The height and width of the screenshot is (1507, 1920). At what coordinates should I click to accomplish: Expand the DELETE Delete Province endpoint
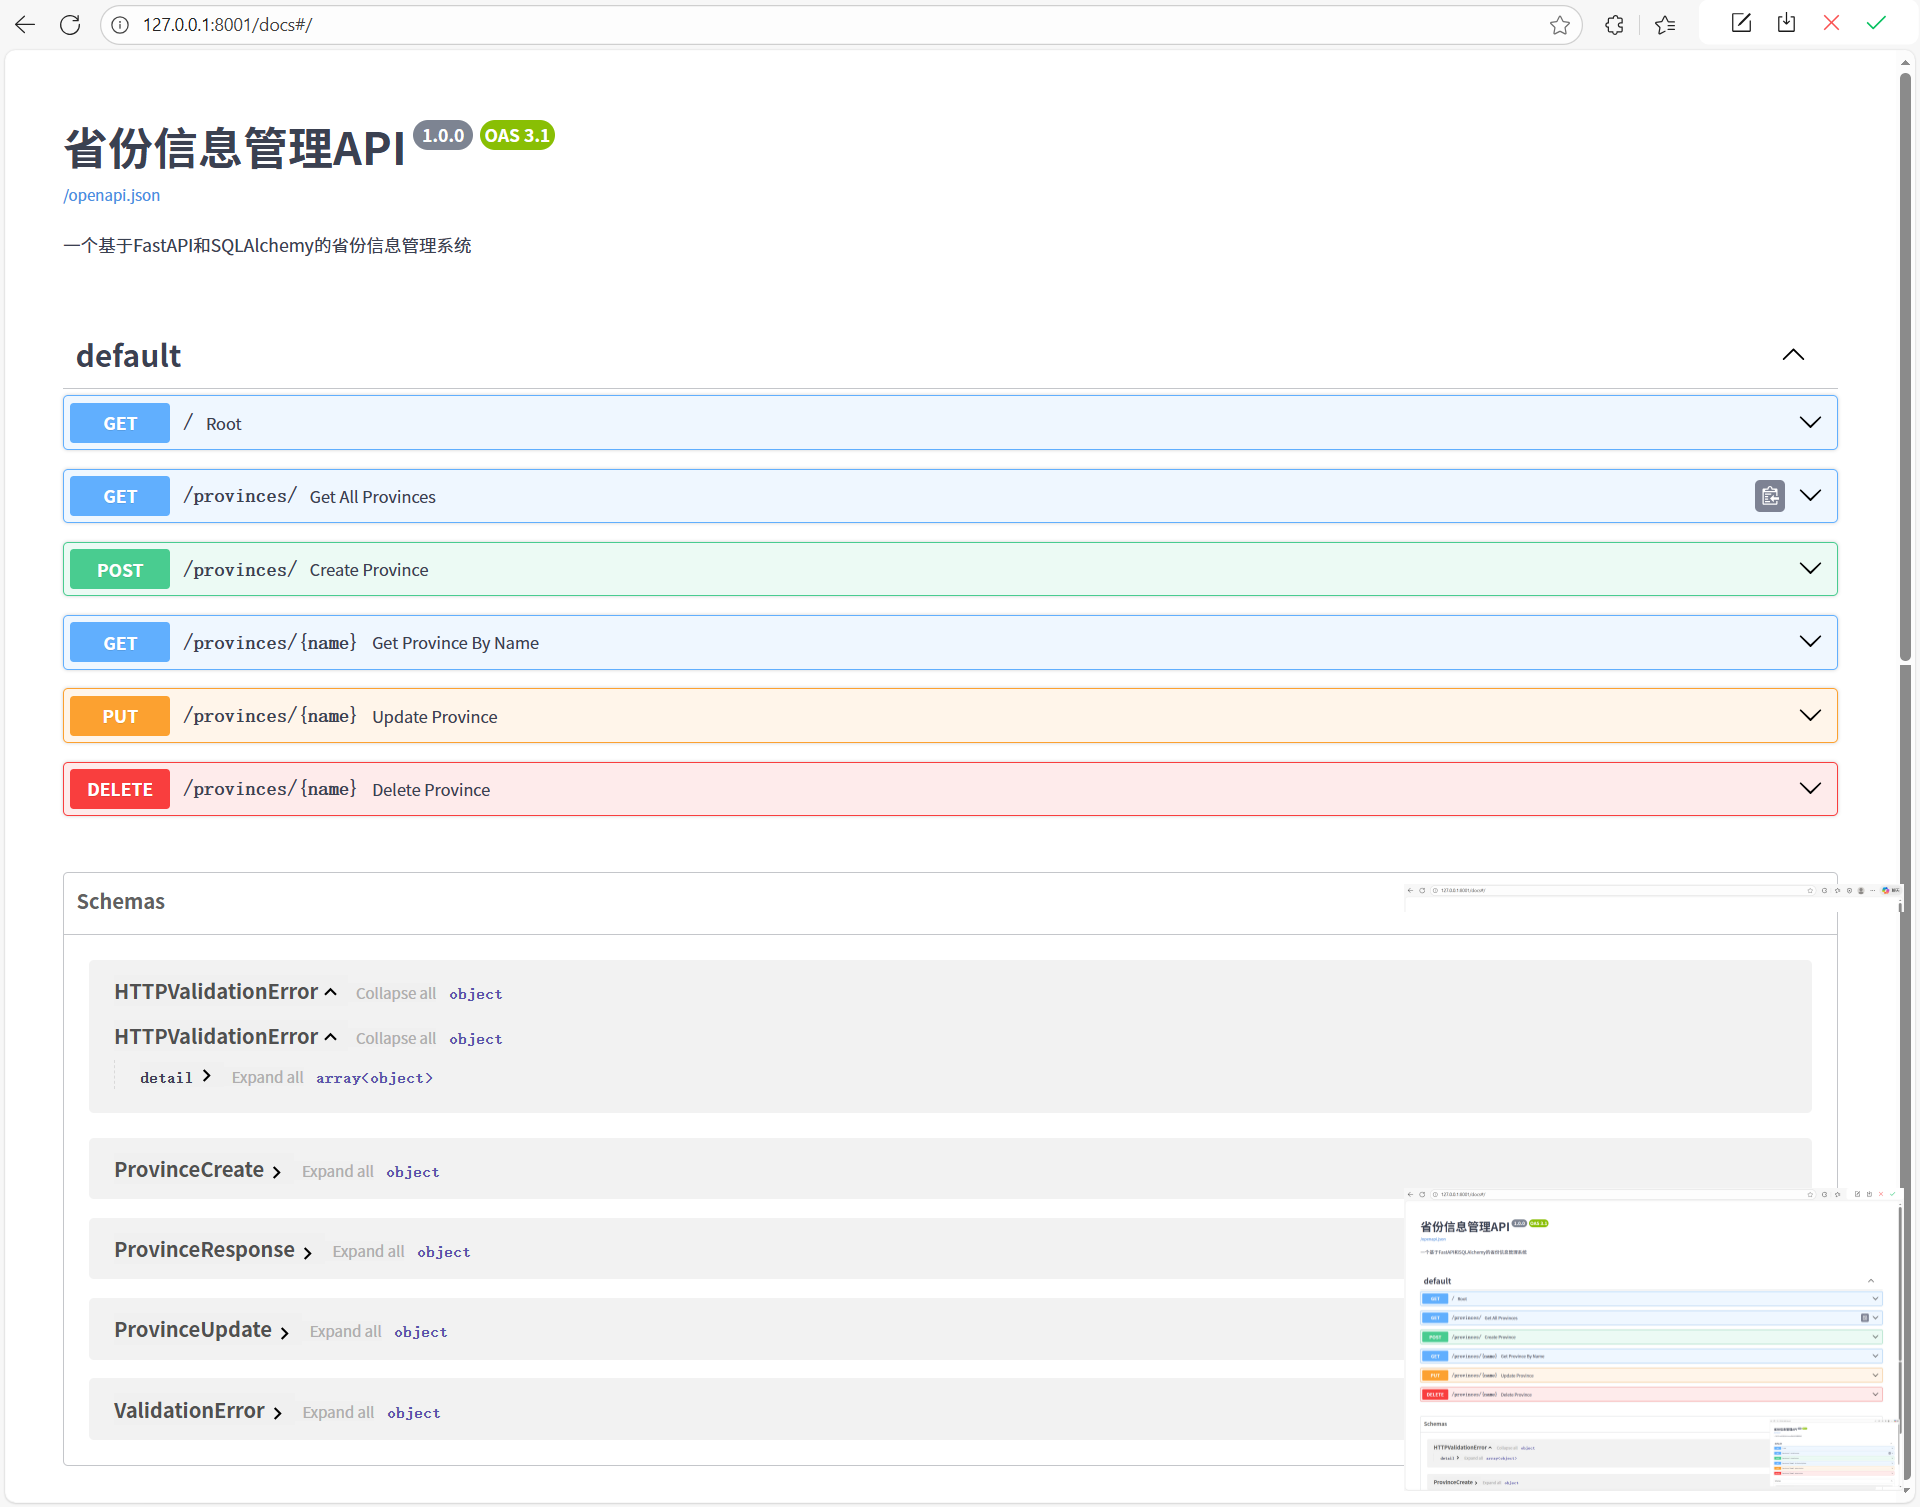pos(1810,788)
